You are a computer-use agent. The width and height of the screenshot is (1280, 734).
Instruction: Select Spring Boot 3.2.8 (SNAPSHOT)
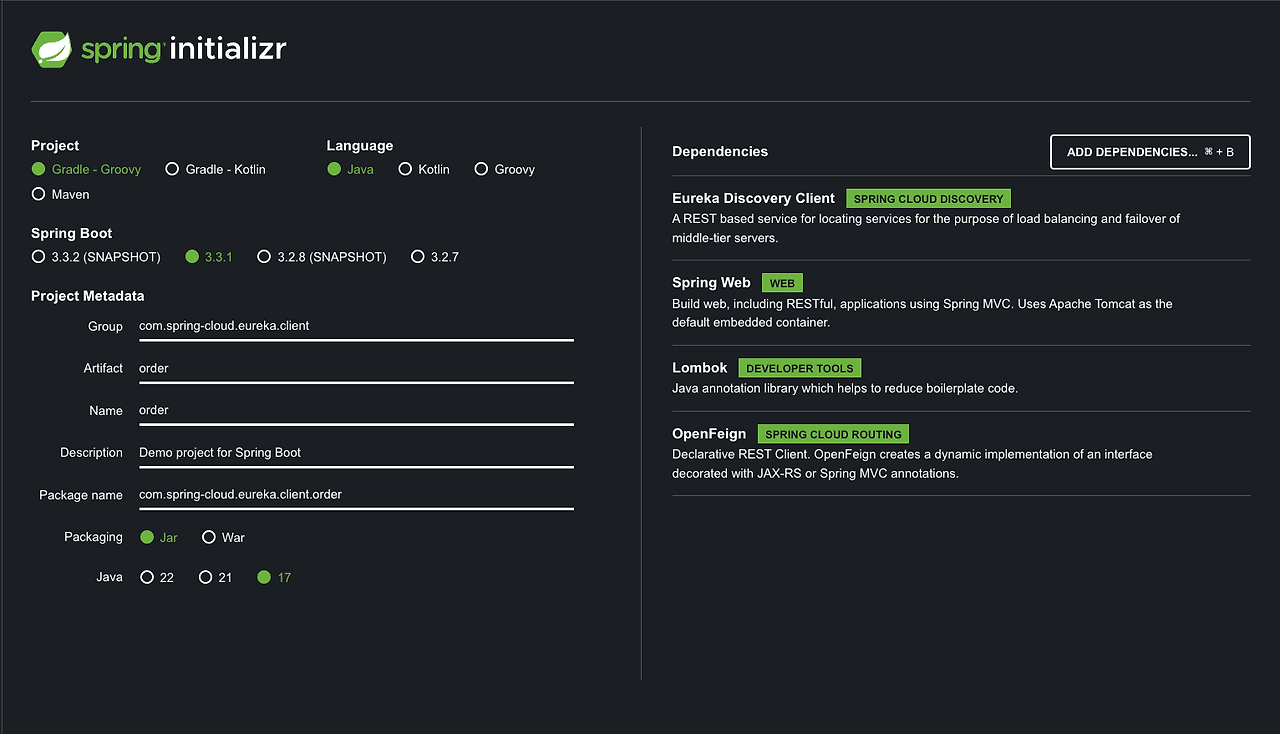pos(322,257)
